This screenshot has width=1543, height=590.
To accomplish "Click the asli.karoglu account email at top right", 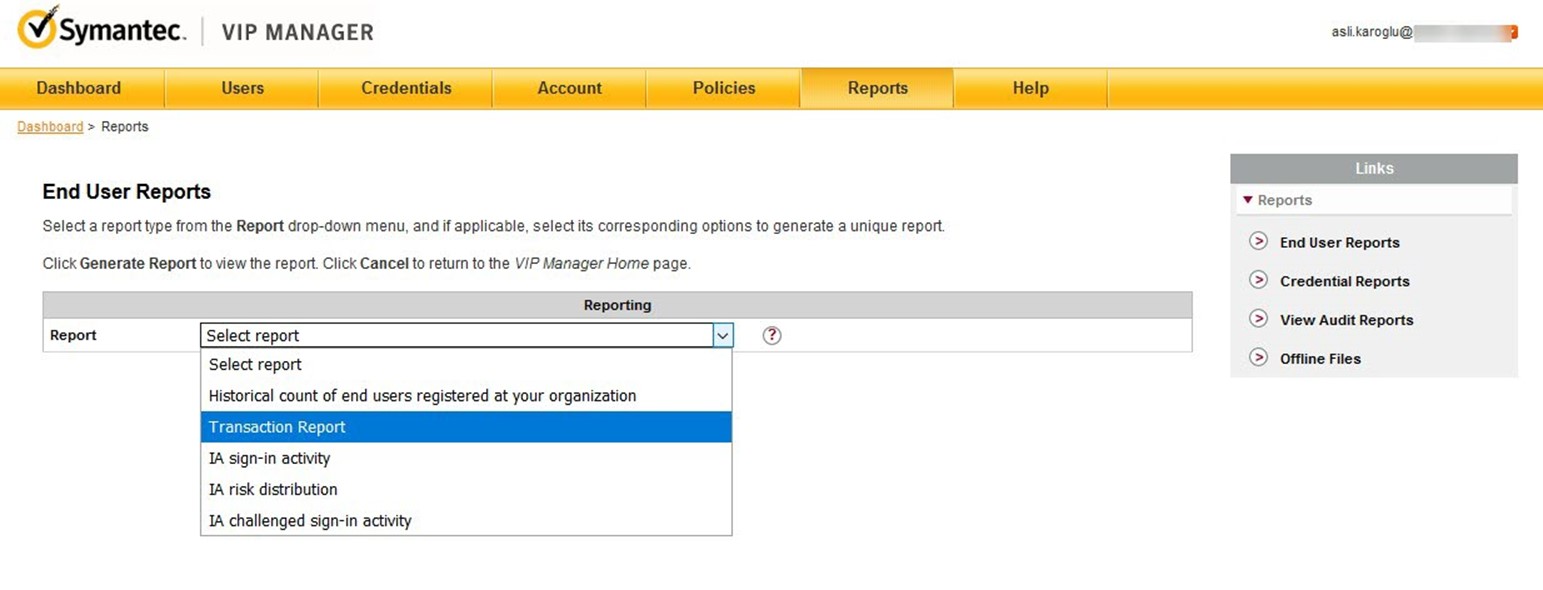I will pyautogui.click(x=1423, y=32).
